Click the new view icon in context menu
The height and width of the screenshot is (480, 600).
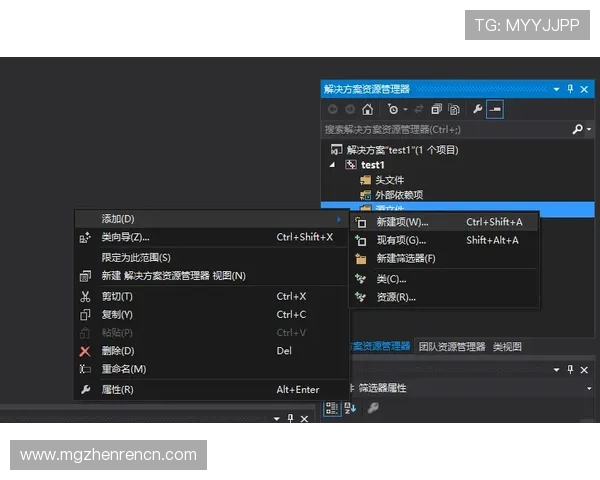pos(85,276)
